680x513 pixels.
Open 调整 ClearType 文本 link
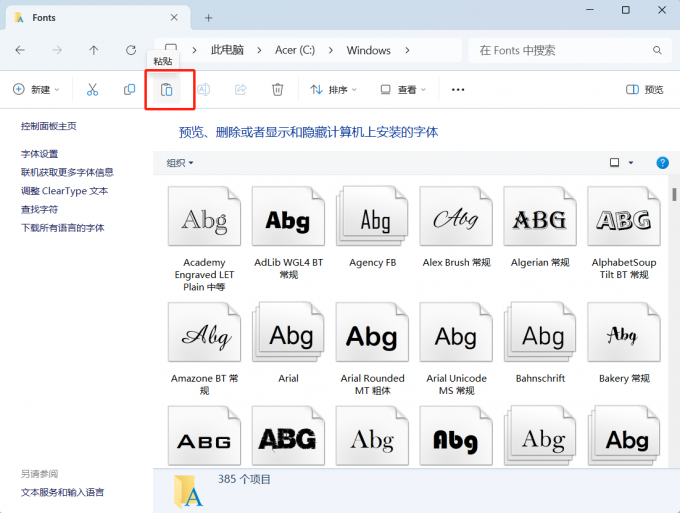(64, 191)
